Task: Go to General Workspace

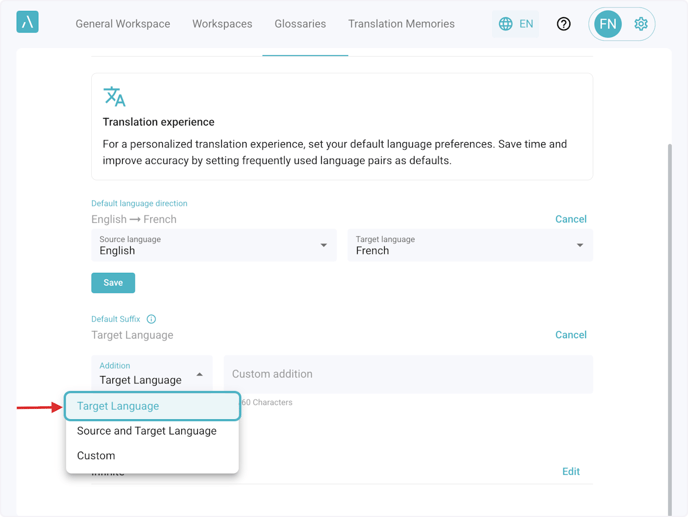Action: pos(123,24)
